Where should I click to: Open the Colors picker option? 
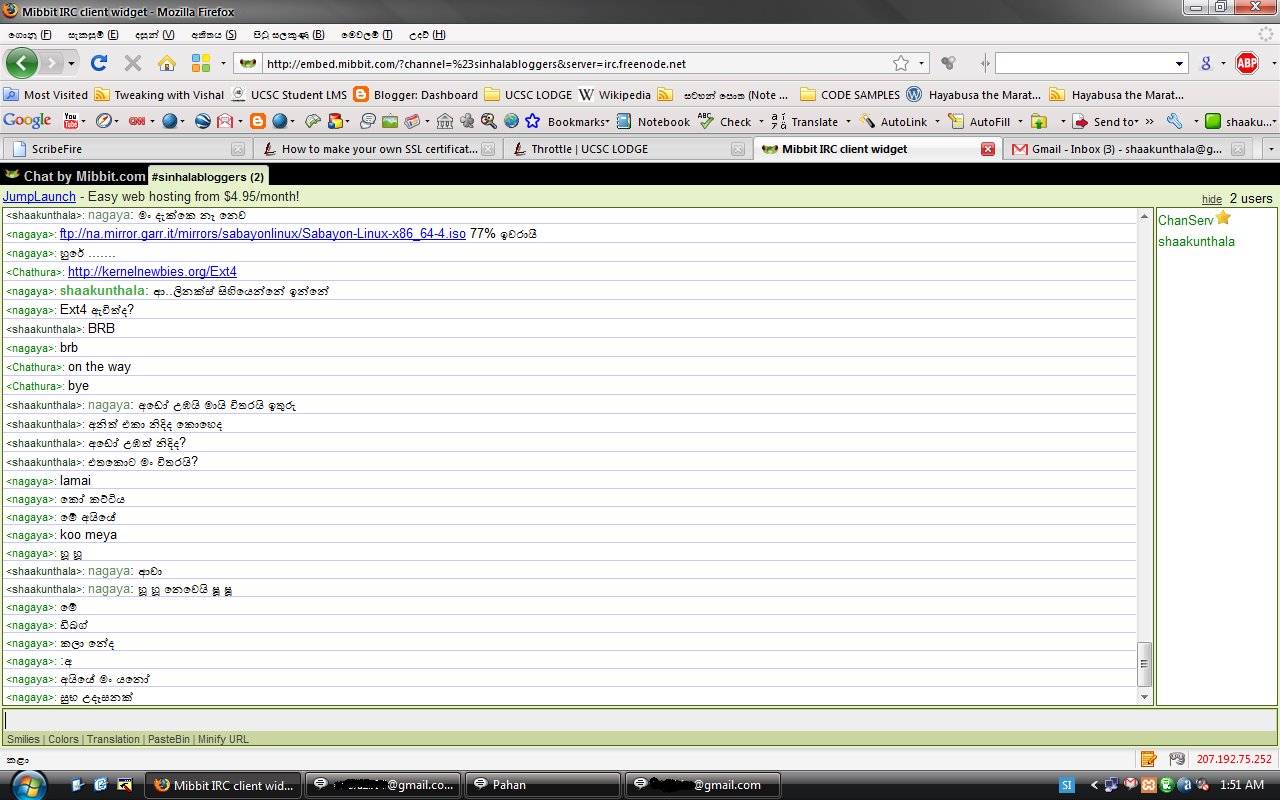tap(63, 739)
